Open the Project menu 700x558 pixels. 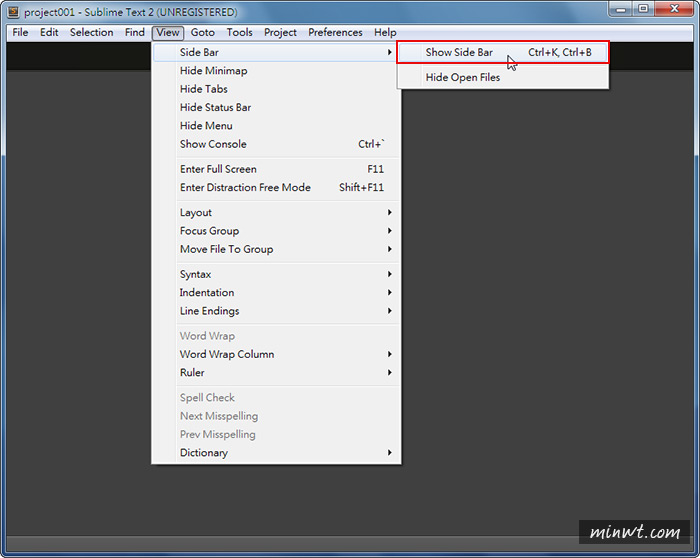pos(280,33)
